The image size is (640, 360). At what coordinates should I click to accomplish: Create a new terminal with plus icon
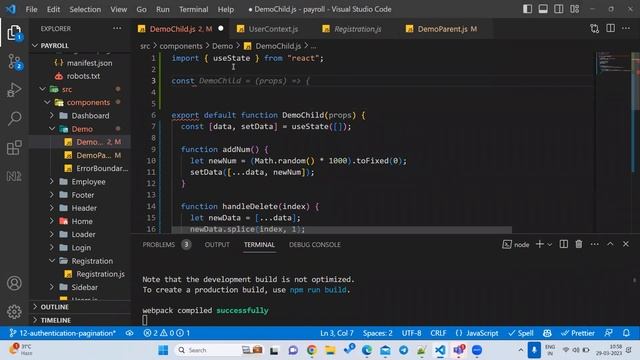[x=539, y=244]
